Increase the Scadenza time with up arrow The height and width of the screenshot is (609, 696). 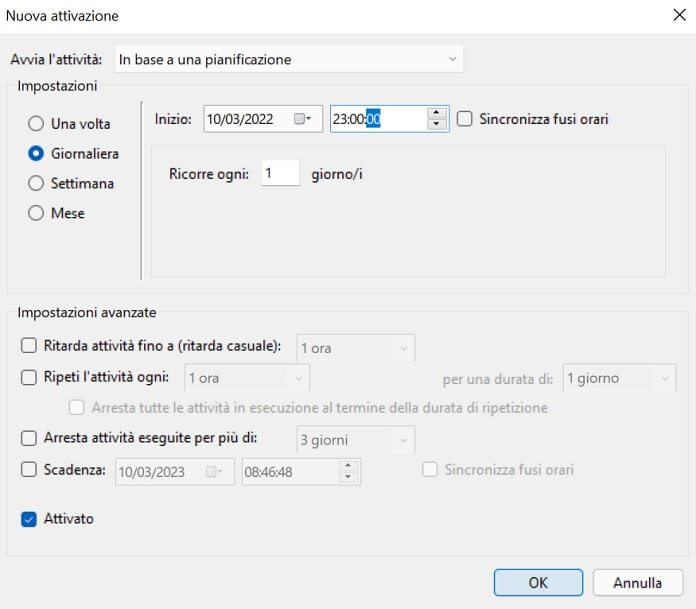coord(348,466)
